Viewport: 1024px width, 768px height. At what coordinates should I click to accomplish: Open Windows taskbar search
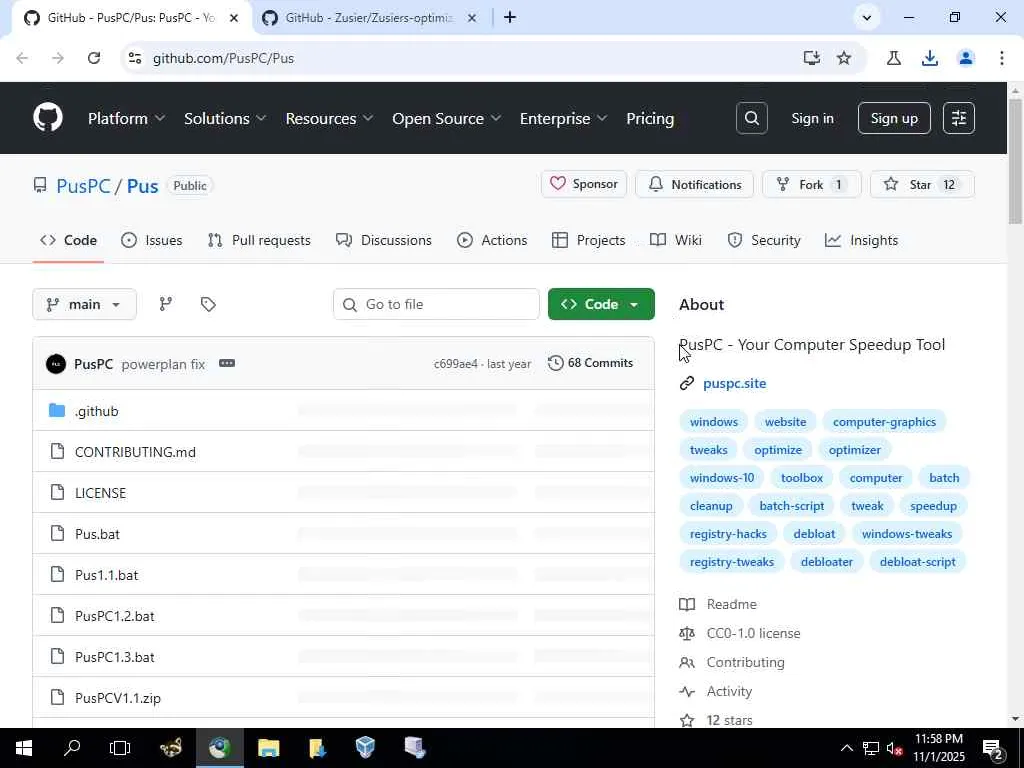click(72, 748)
